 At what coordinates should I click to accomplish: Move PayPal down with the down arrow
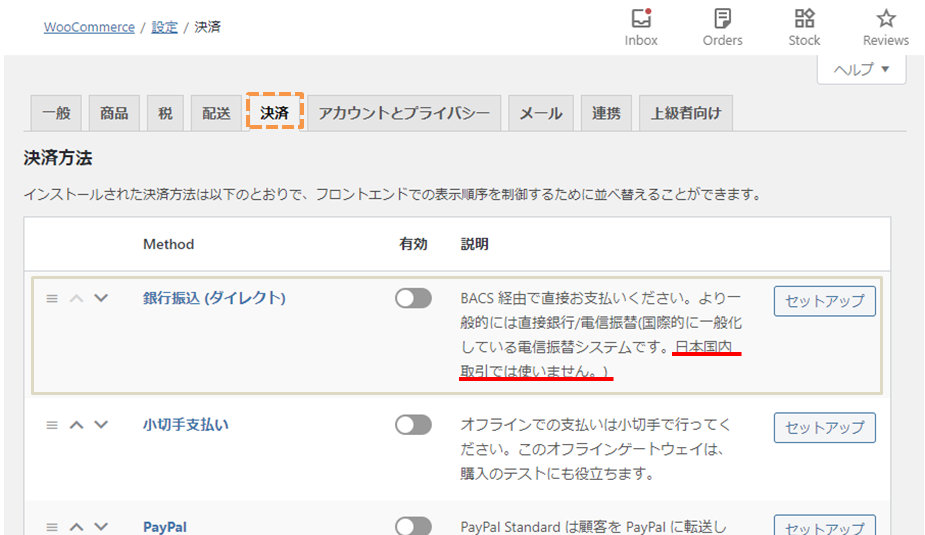coord(101,527)
